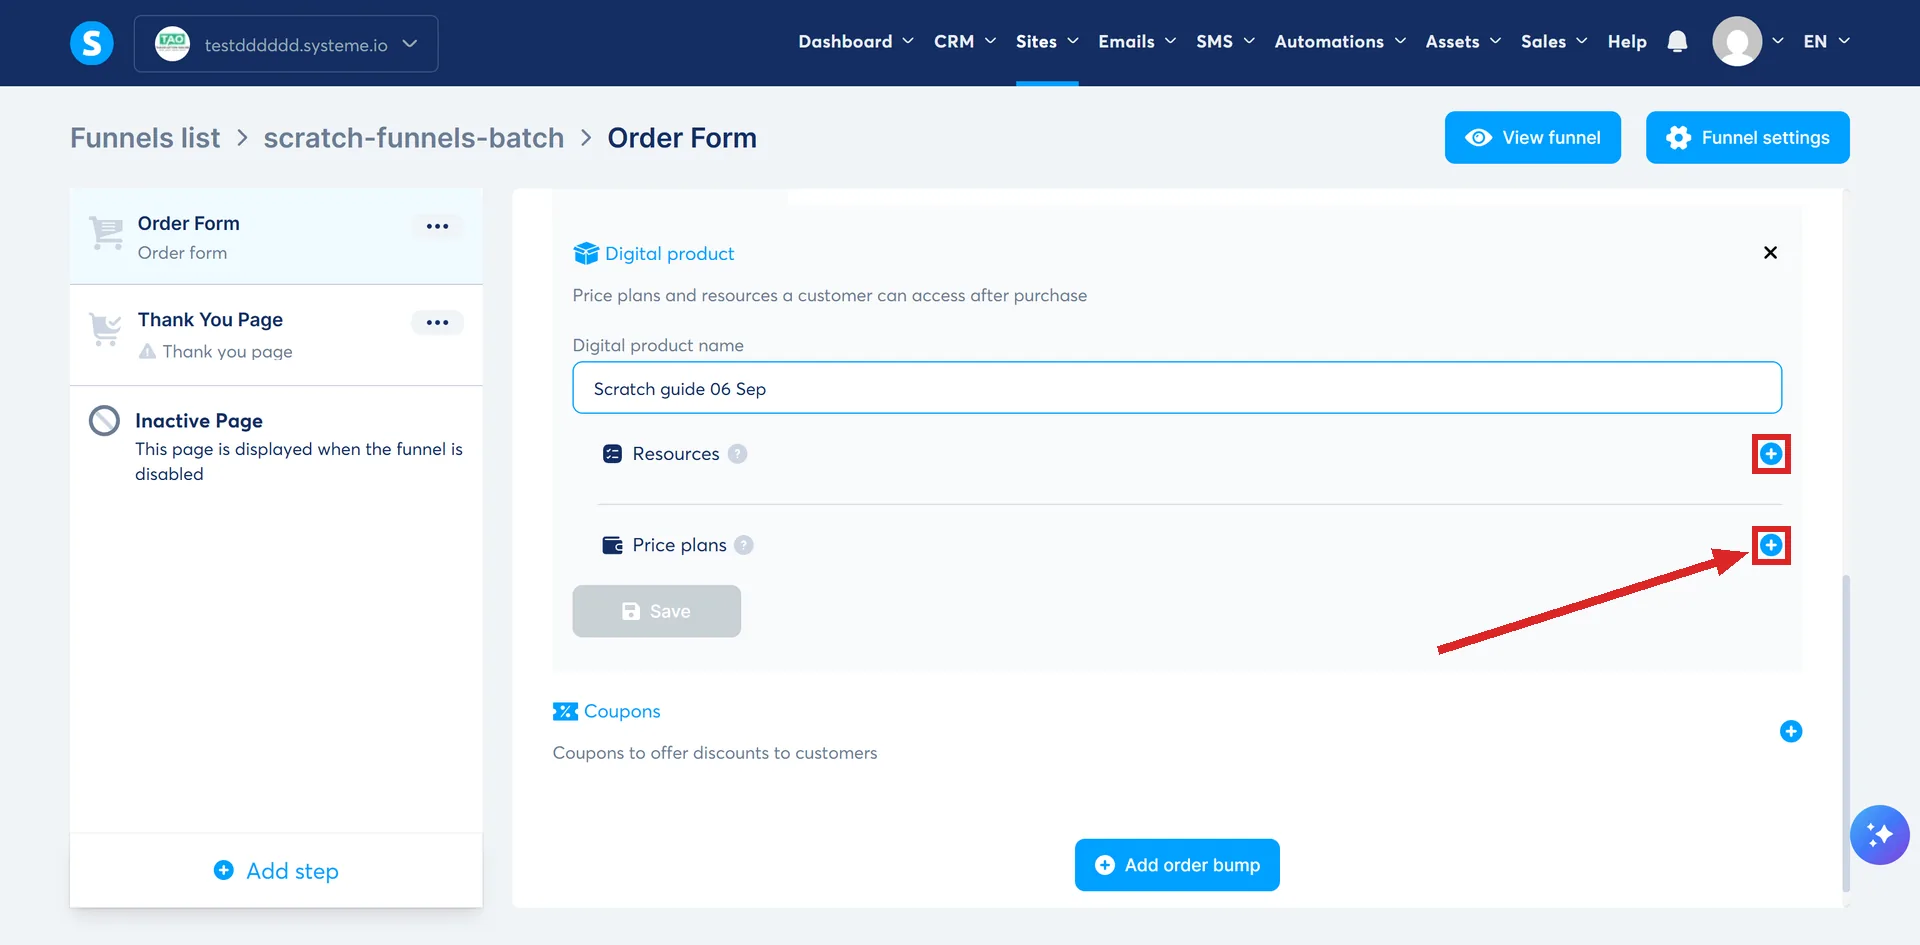Go to scratch-funnels-batch breadcrumb
The image size is (1920, 945).
[x=414, y=138]
